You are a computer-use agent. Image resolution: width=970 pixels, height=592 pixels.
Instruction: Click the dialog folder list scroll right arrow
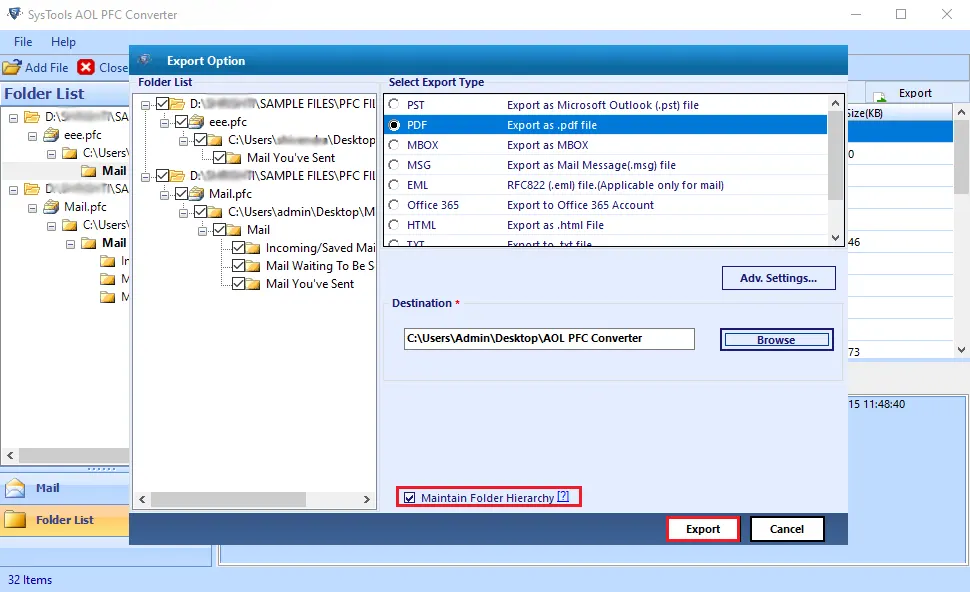click(x=367, y=499)
